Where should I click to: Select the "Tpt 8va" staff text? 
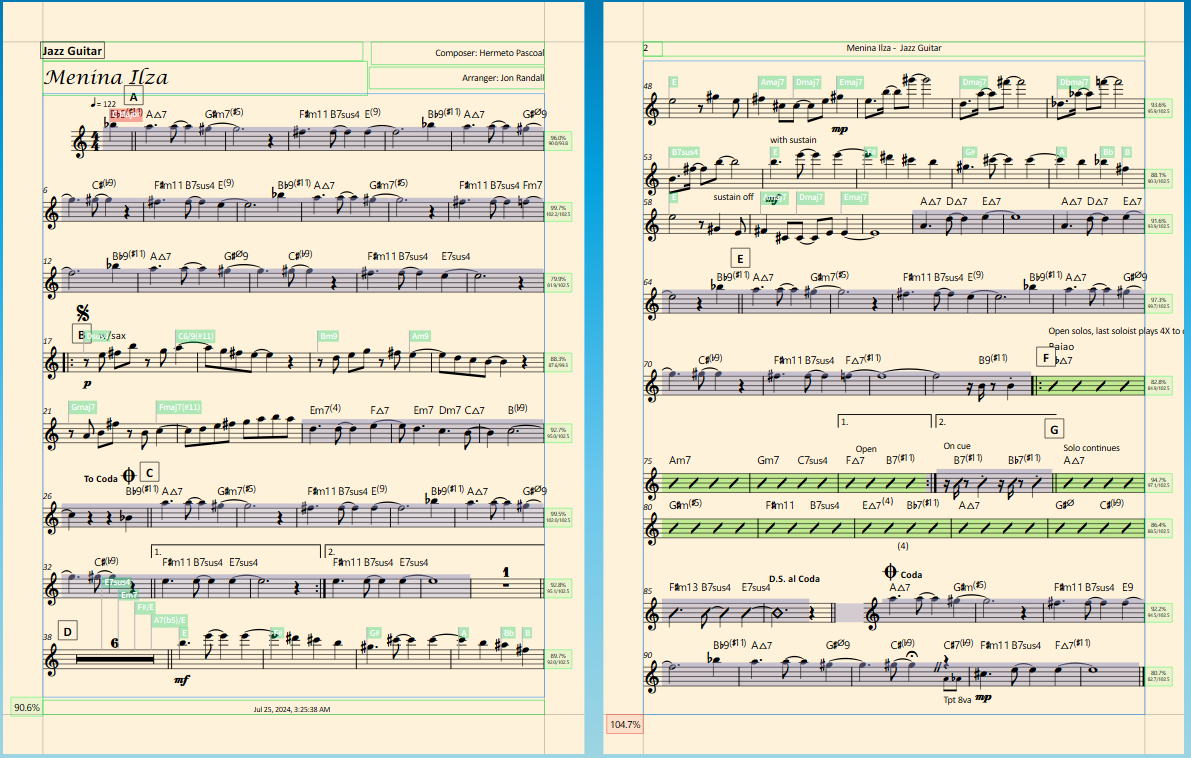point(957,700)
